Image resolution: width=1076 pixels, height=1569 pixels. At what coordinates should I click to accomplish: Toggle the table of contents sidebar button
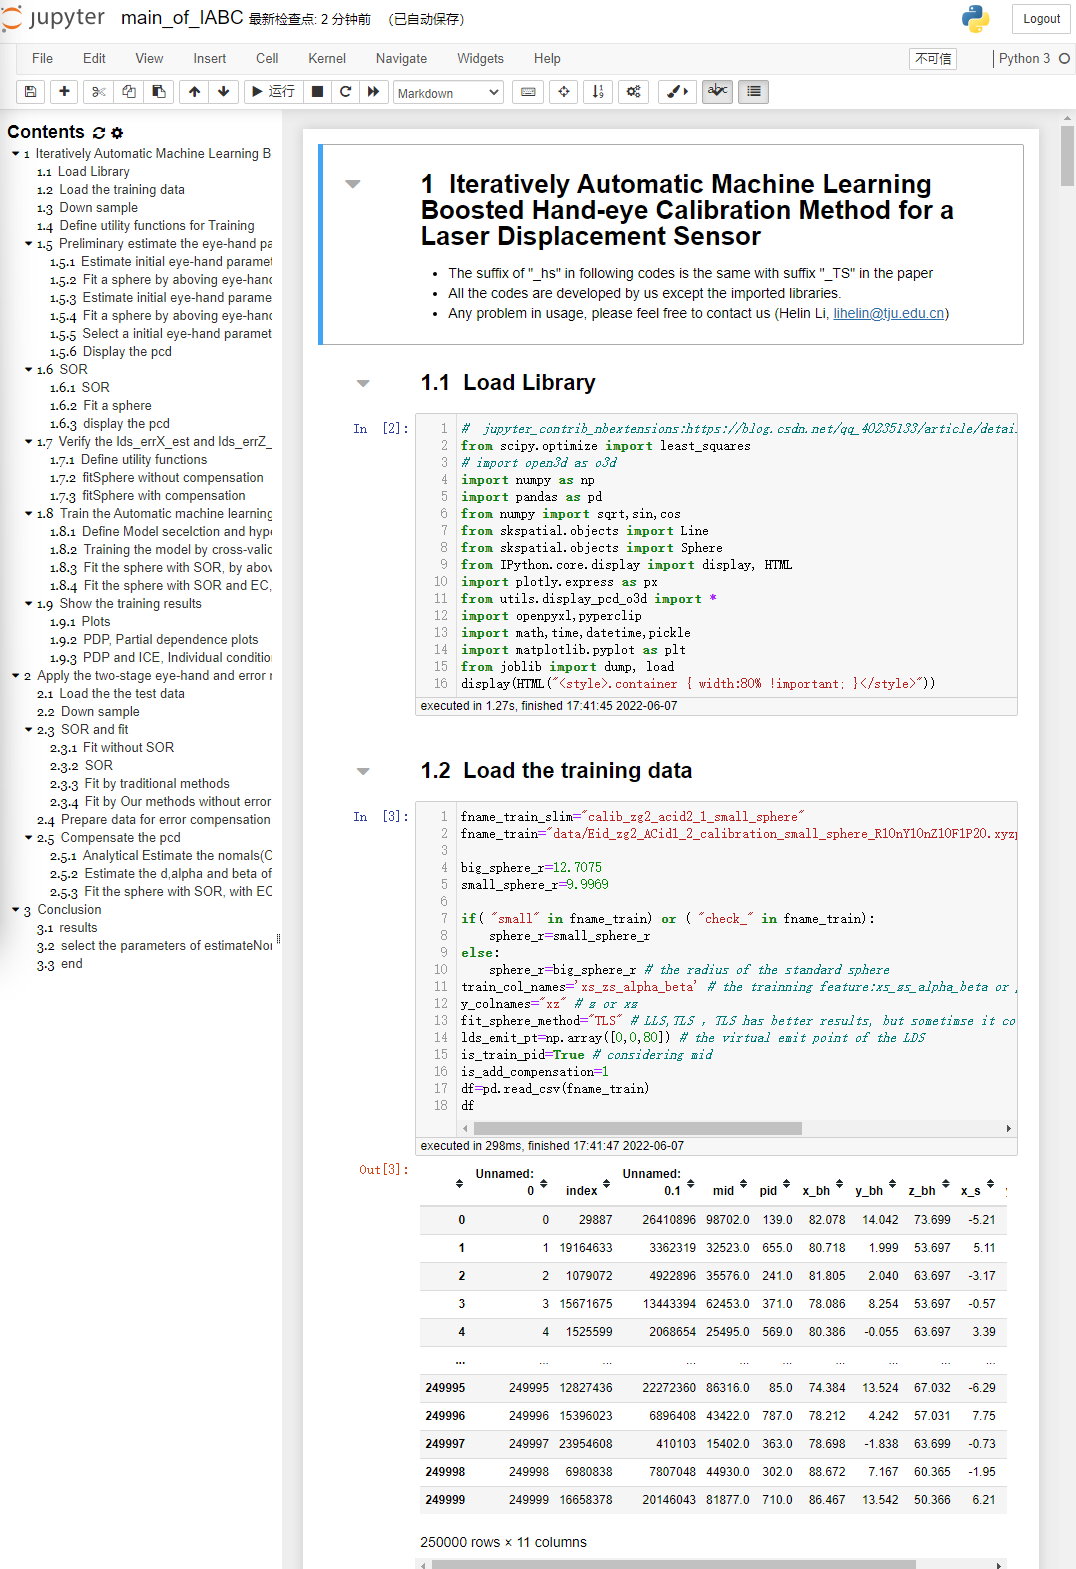(754, 92)
